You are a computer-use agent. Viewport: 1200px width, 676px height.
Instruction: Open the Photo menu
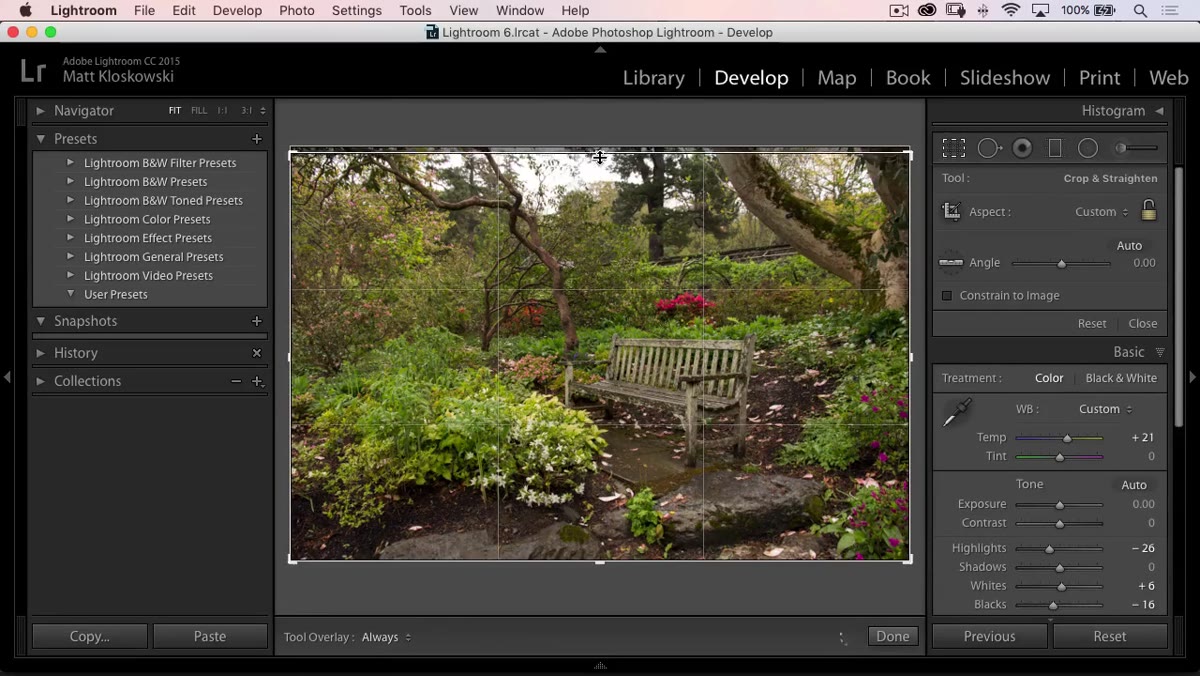tap(297, 11)
